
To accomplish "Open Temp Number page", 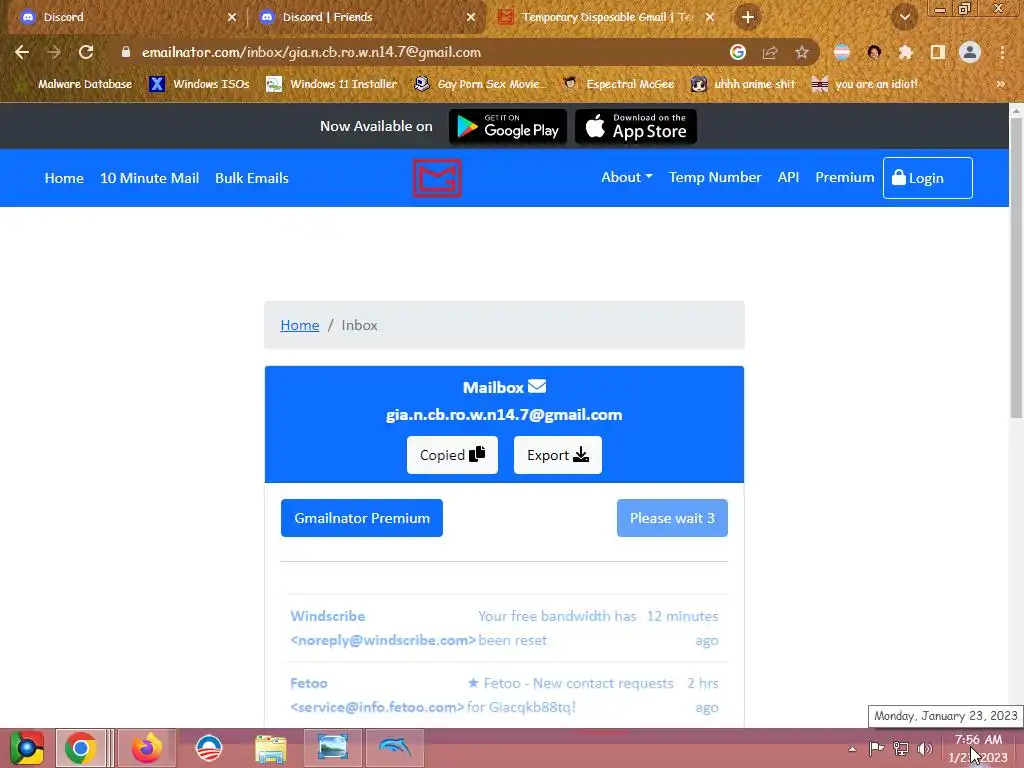I will pyautogui.click(x=714, y=177).
